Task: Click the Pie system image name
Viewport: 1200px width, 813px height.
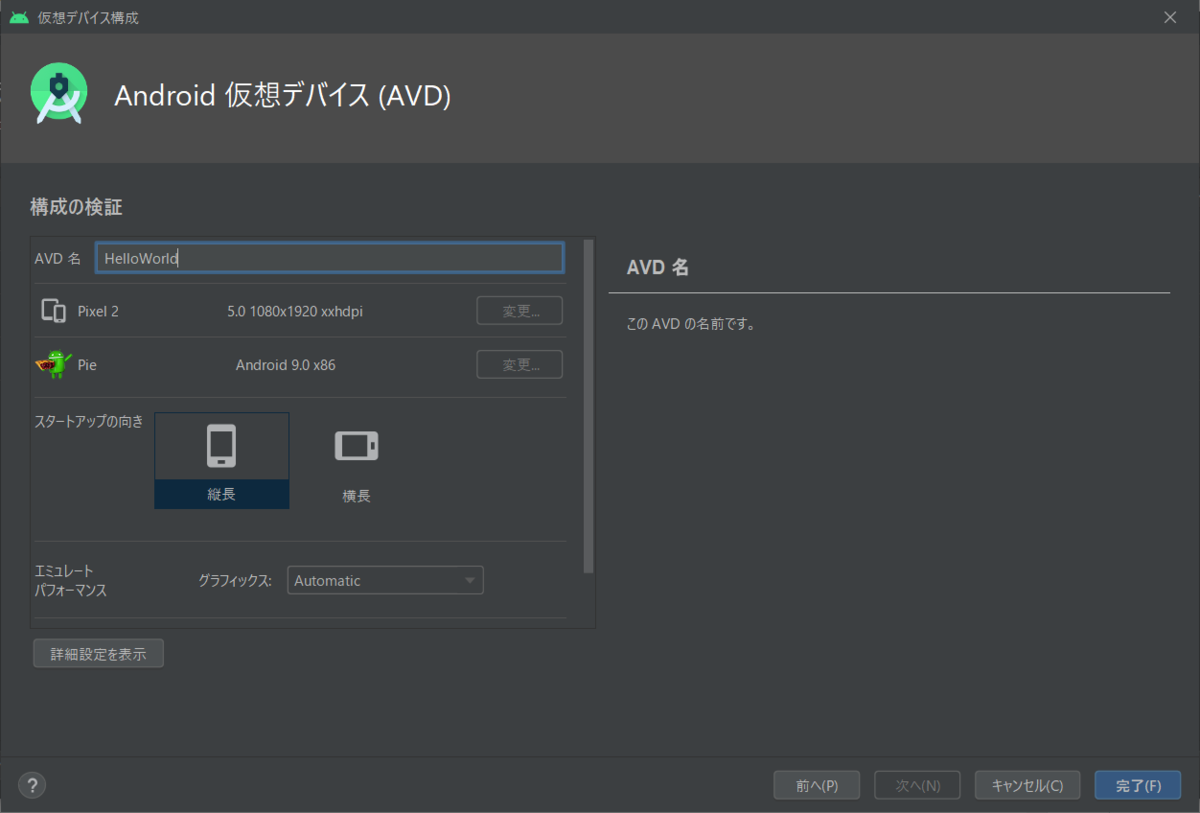Action: coord(87,365)
